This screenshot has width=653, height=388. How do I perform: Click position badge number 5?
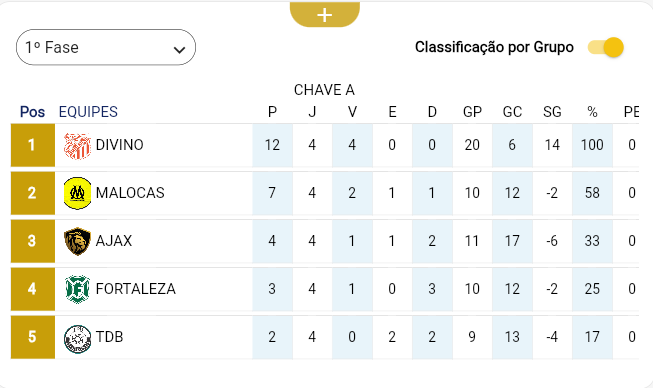click(x=32, y=337)
